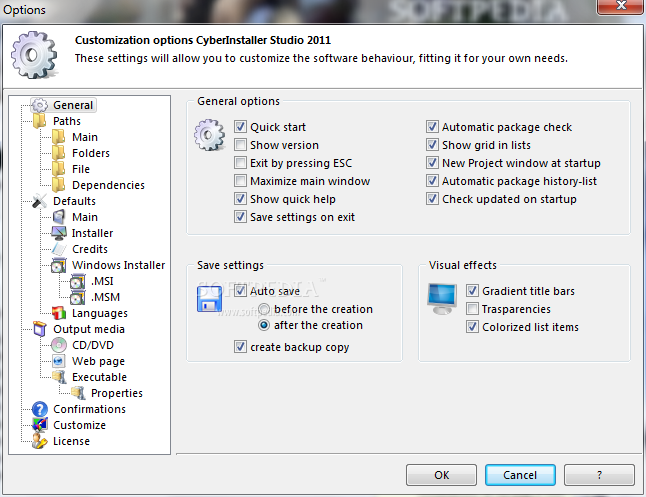Click the Cancel button

pyautogui.click(x=519, y=475)
